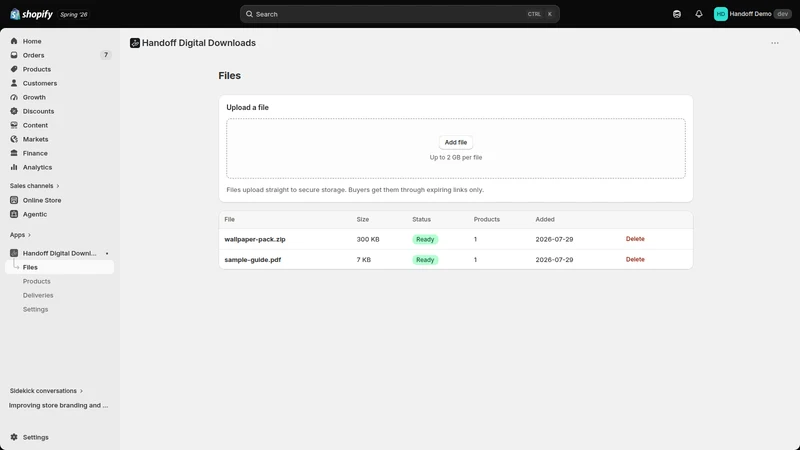Select the sample-guide.pdf file name
This screenshot has width=800, height=450.
coord(253,260)
